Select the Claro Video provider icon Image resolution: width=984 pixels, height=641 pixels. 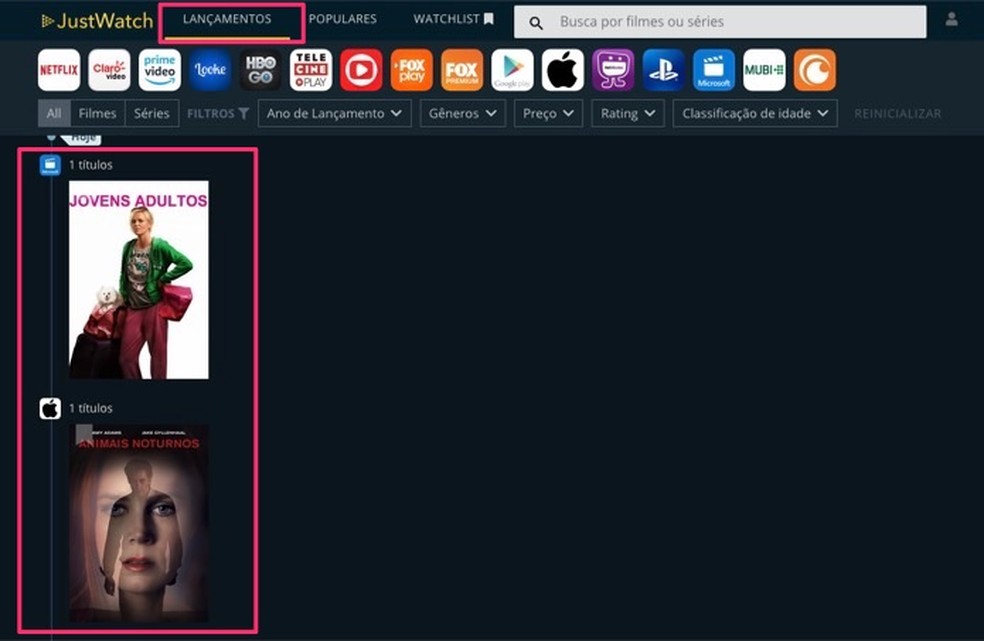(x=109, y=70)
